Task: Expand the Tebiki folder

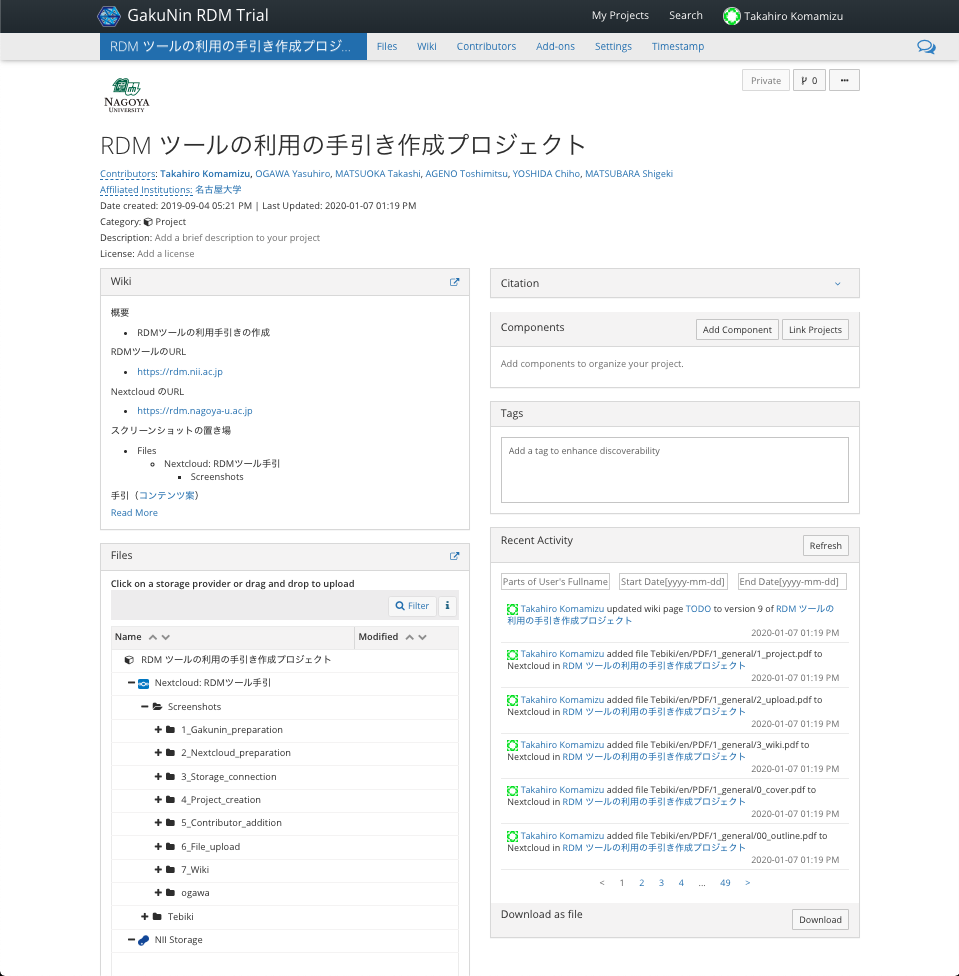Action: [145, 917]
